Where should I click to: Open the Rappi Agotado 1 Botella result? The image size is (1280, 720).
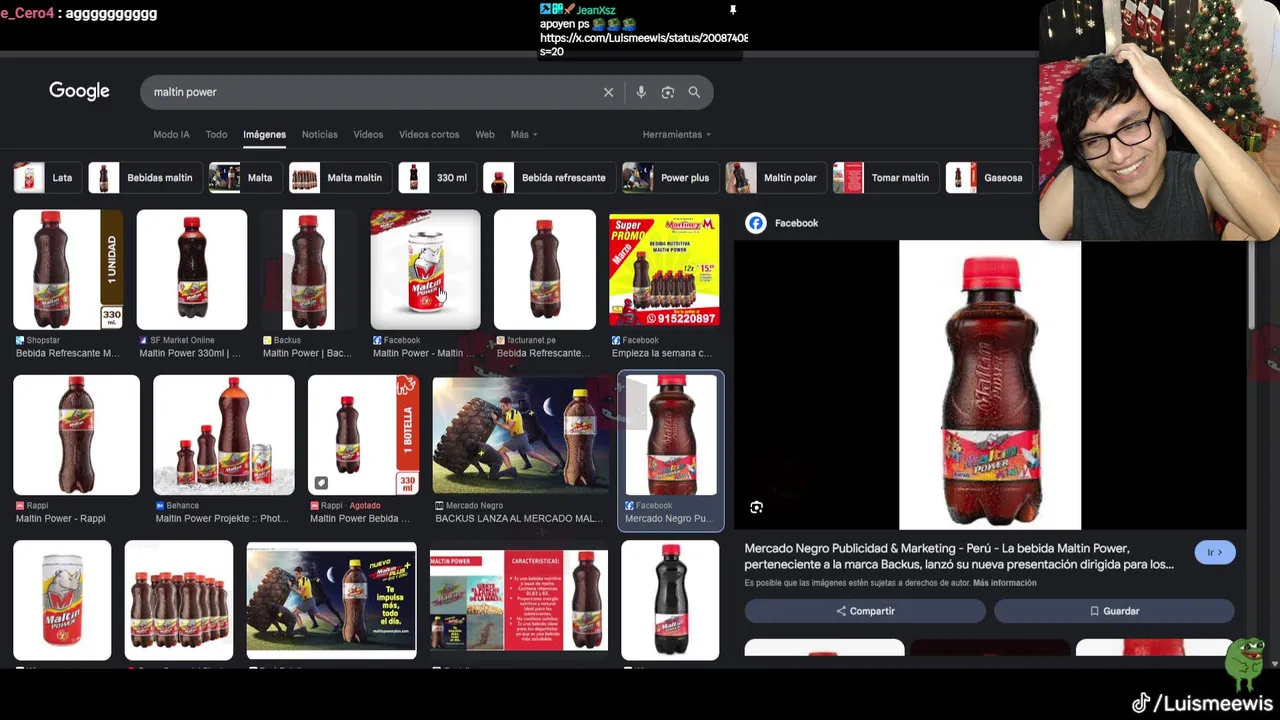click(x=363, y=435)
